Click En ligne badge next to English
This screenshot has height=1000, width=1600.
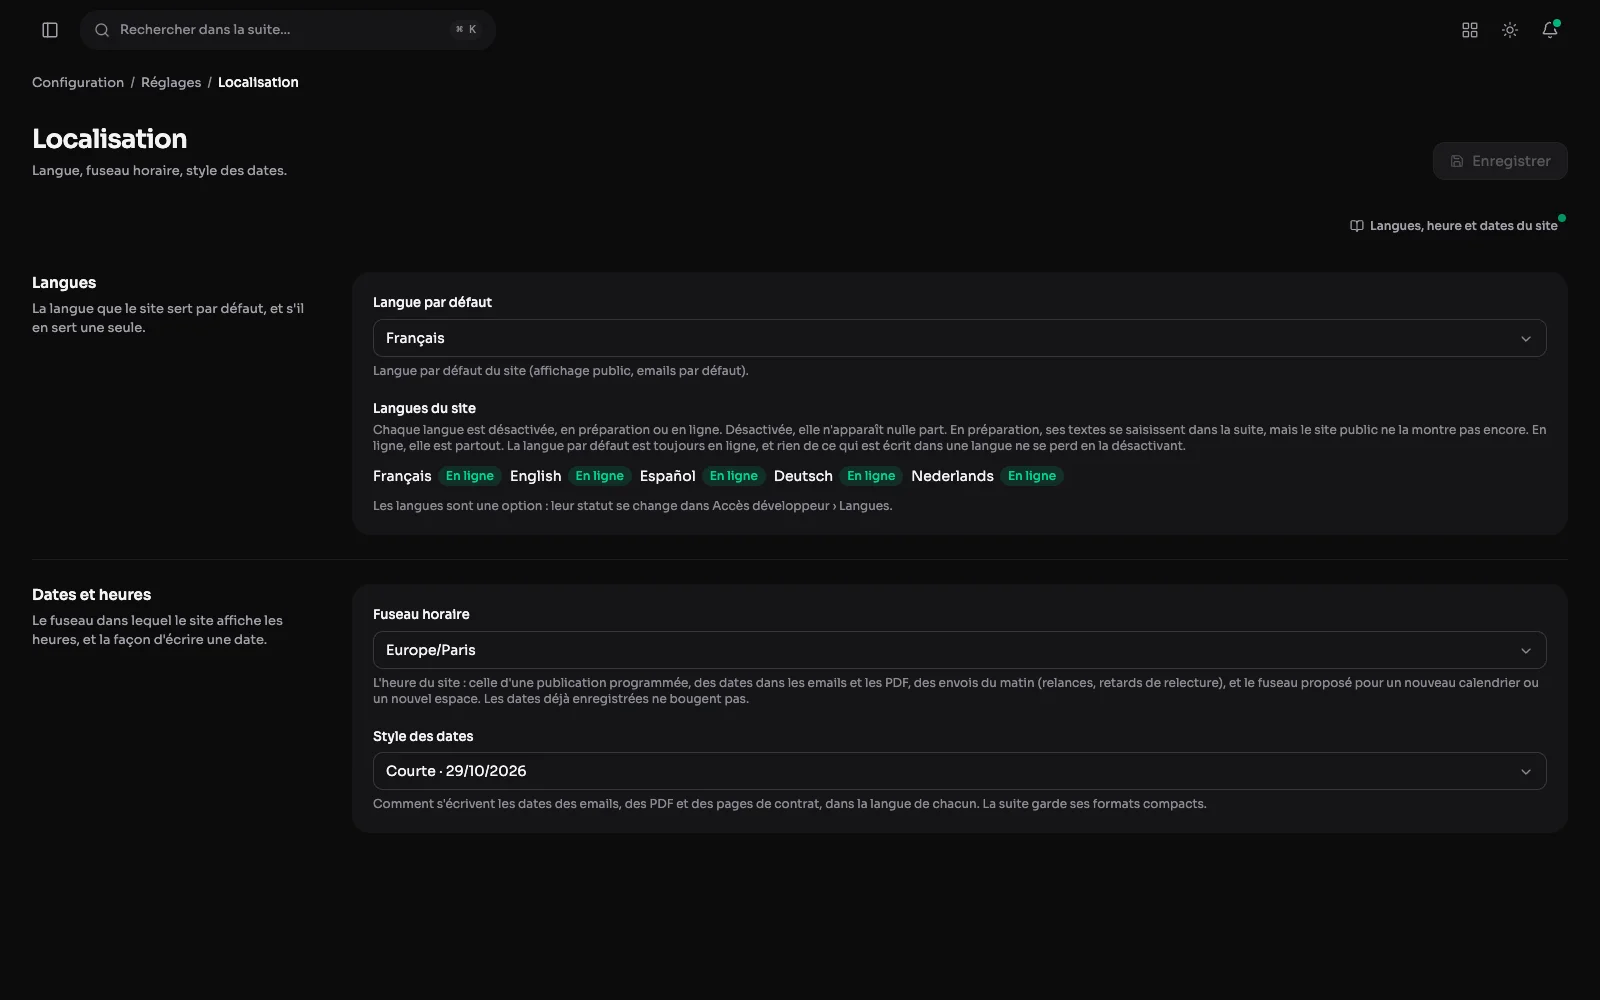600,476
